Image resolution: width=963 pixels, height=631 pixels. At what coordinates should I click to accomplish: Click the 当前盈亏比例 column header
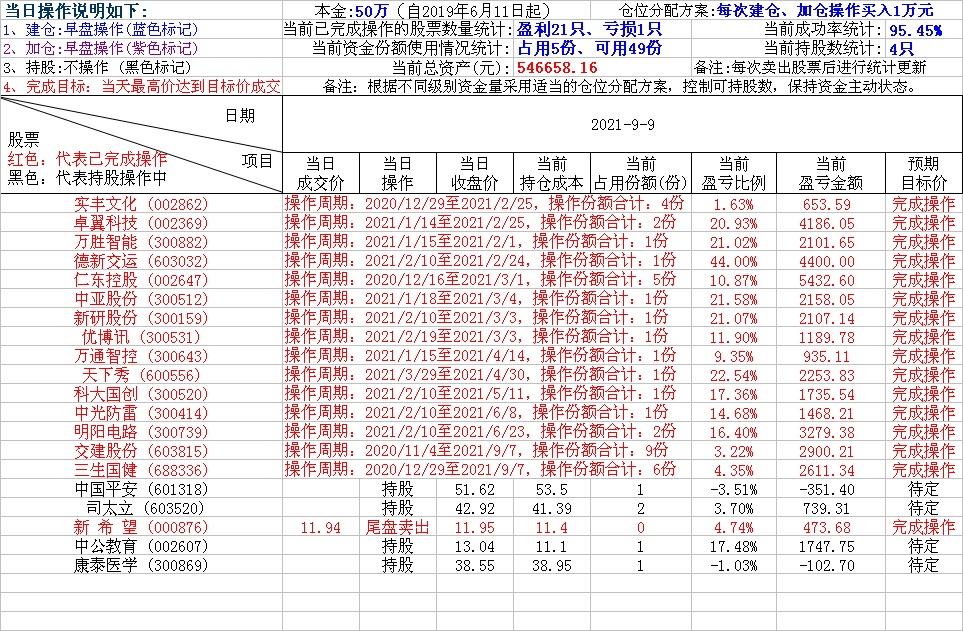(734, 173)
